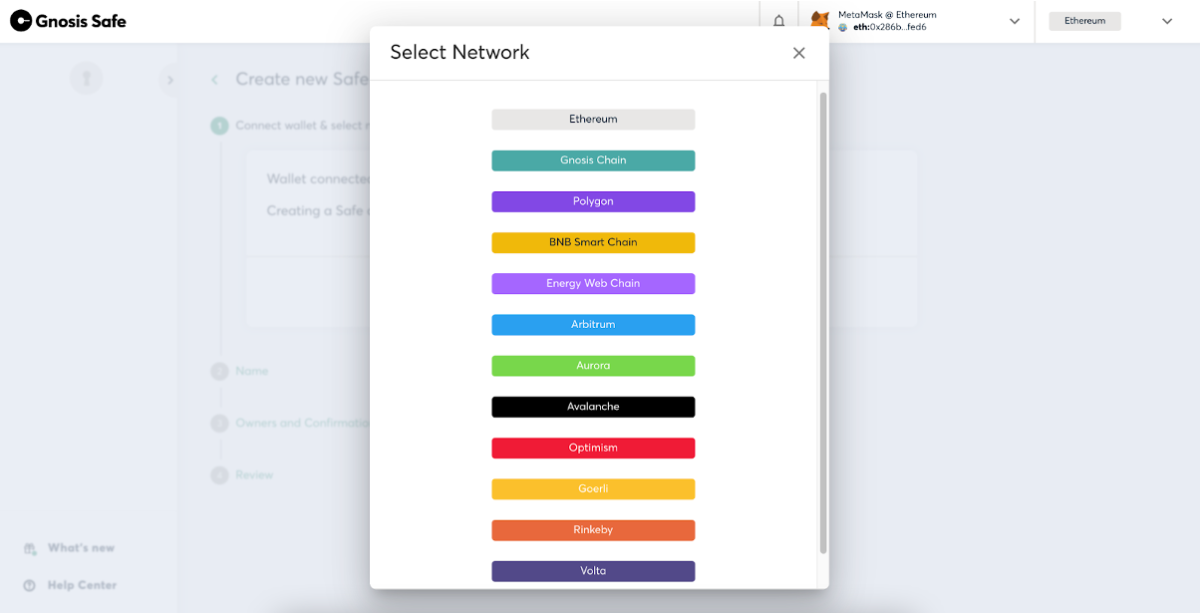Click the wallet address eth:0x286b...fed6
The height and width of the screenshot is (614, 1200).
point(889,27)
